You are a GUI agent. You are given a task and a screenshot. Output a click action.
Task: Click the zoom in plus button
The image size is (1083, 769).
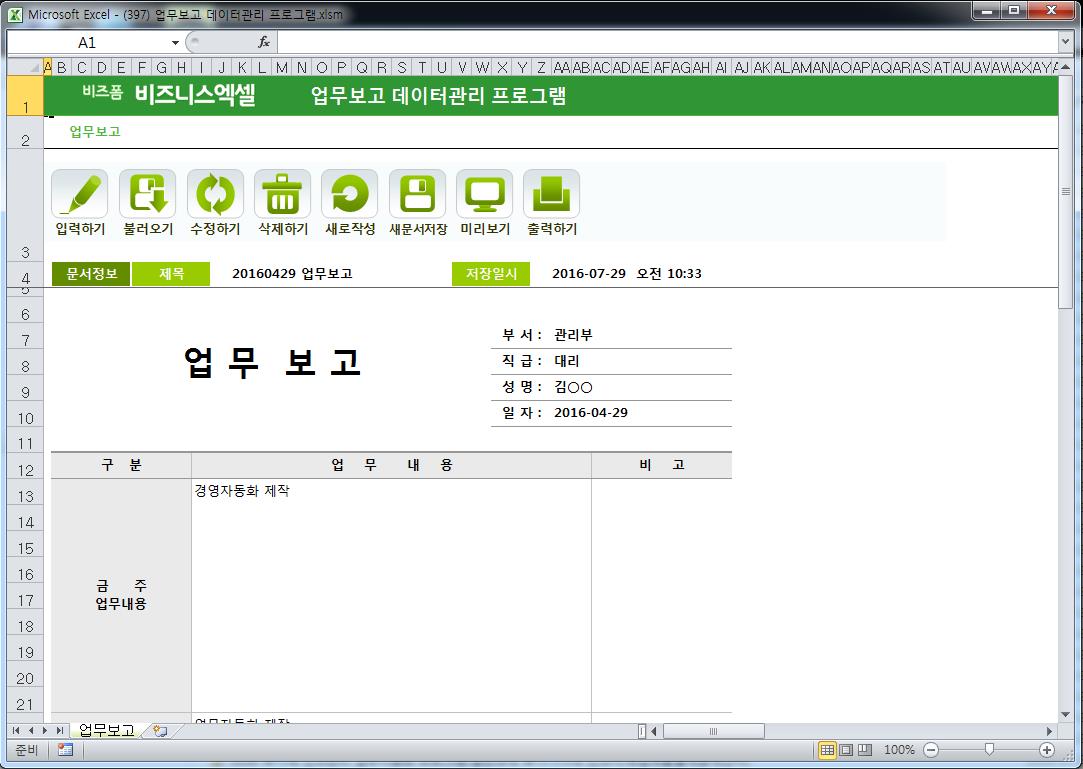point(1047,750)
